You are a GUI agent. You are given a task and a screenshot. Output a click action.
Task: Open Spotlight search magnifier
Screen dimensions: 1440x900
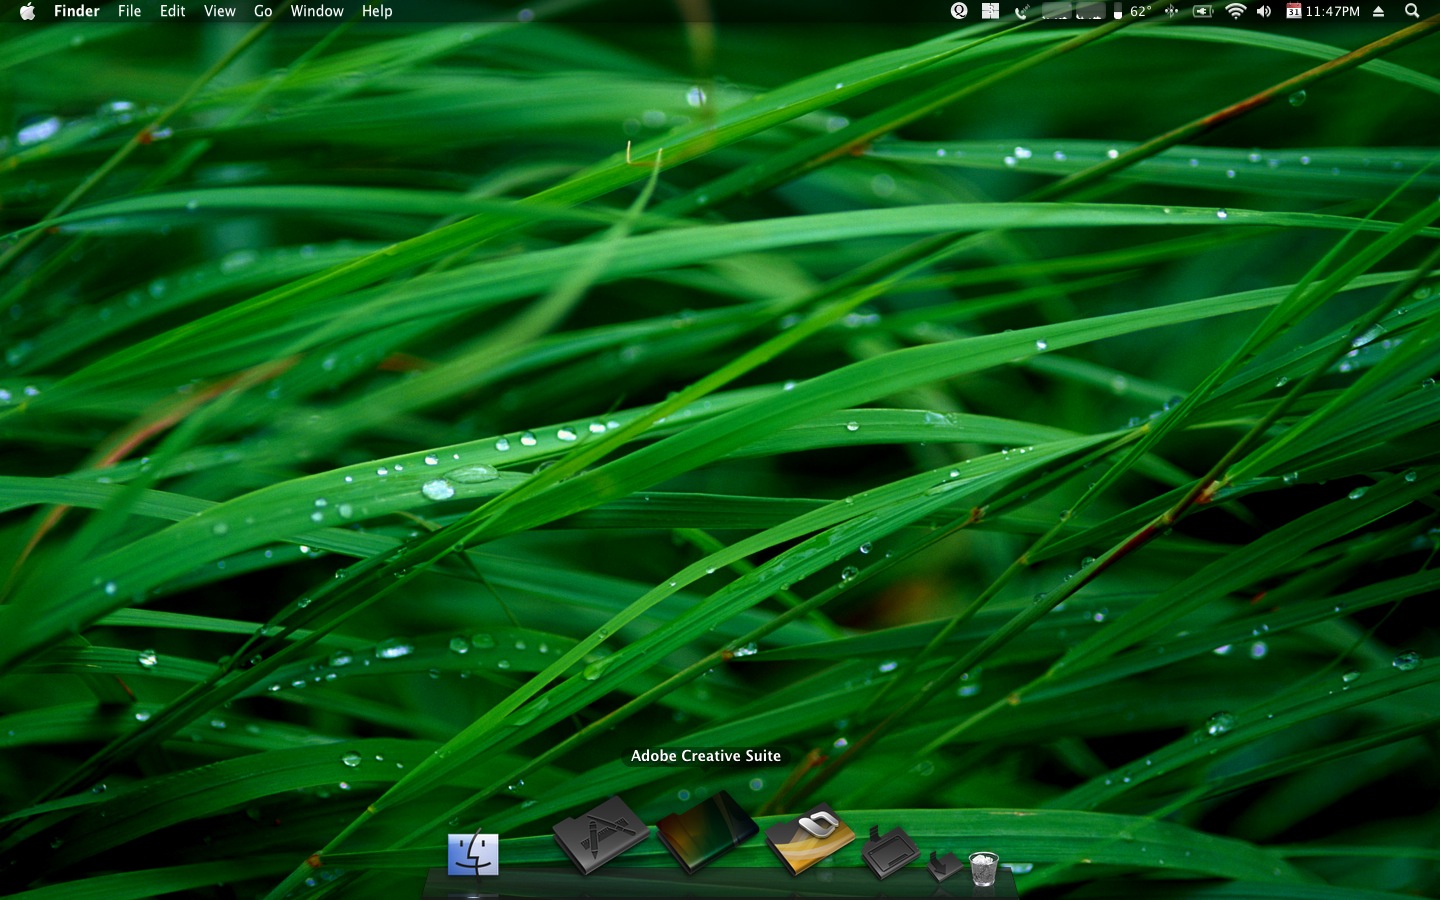point(1412,11)
